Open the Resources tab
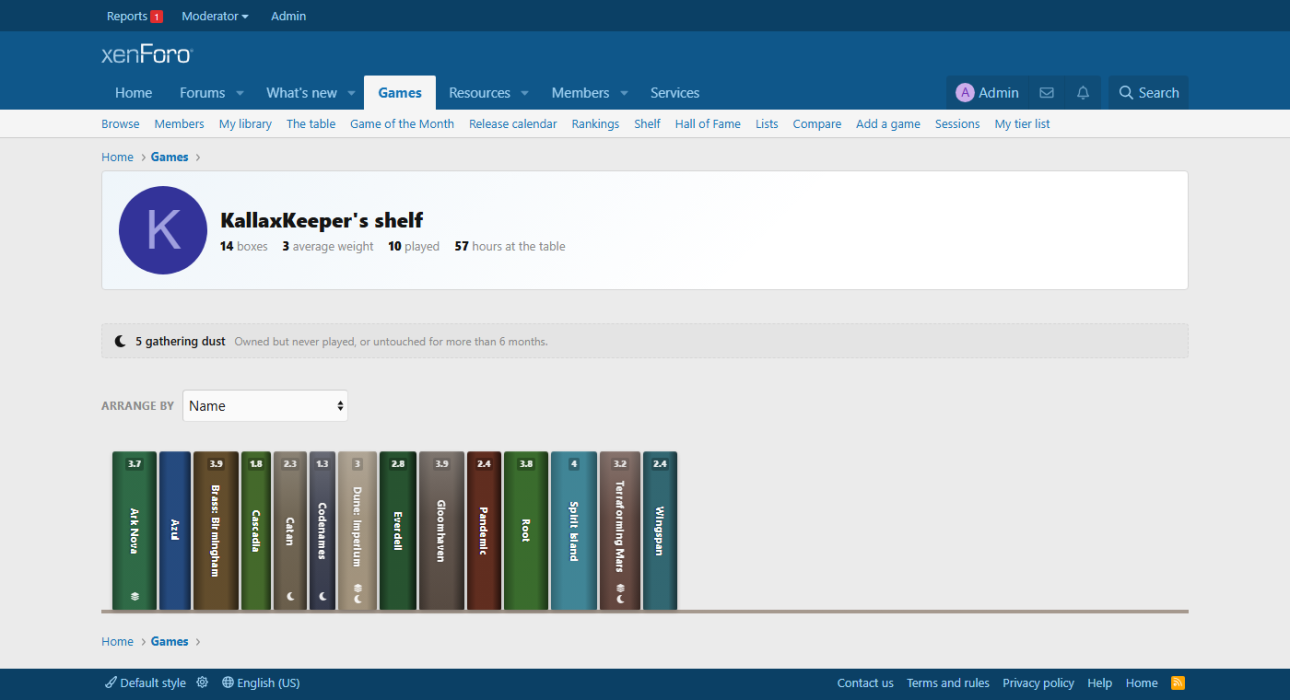The image size is (1290, 700). (479, 93)
